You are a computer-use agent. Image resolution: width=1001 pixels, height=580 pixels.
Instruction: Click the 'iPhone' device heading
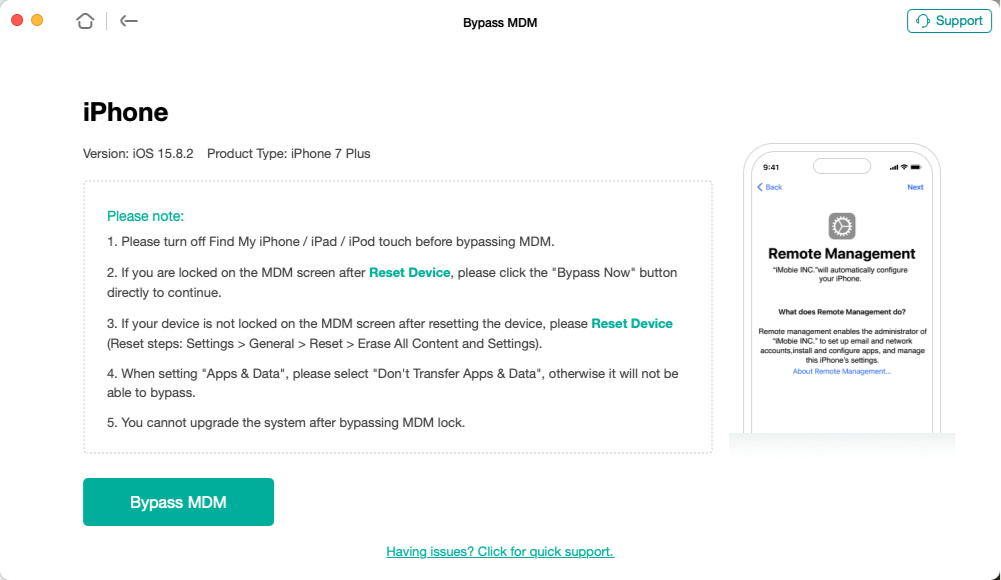pos(125,112)
